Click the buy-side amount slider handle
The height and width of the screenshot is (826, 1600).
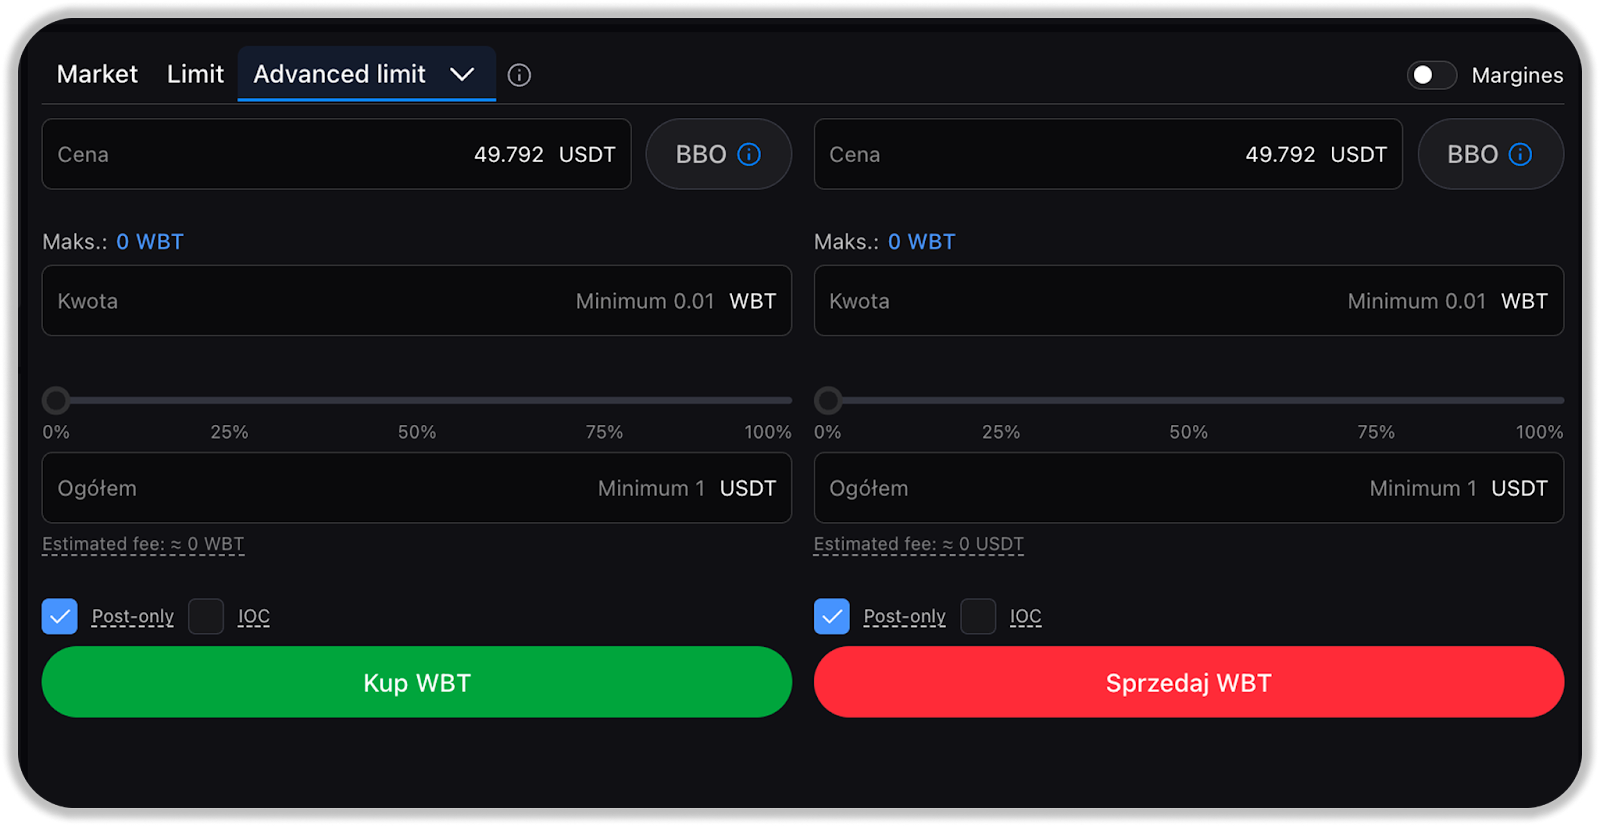click(56, 401)
